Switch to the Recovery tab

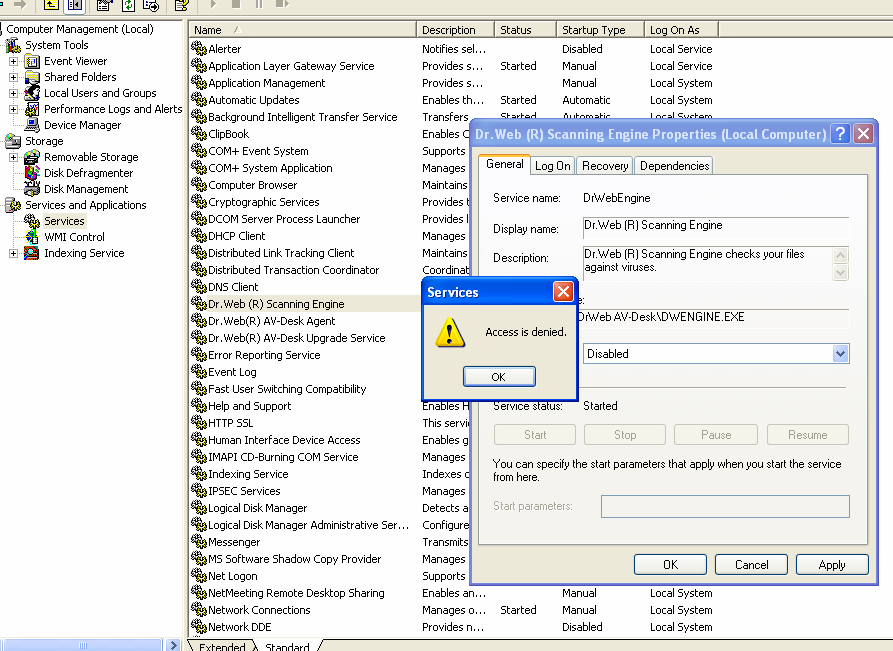pos(605,166)
